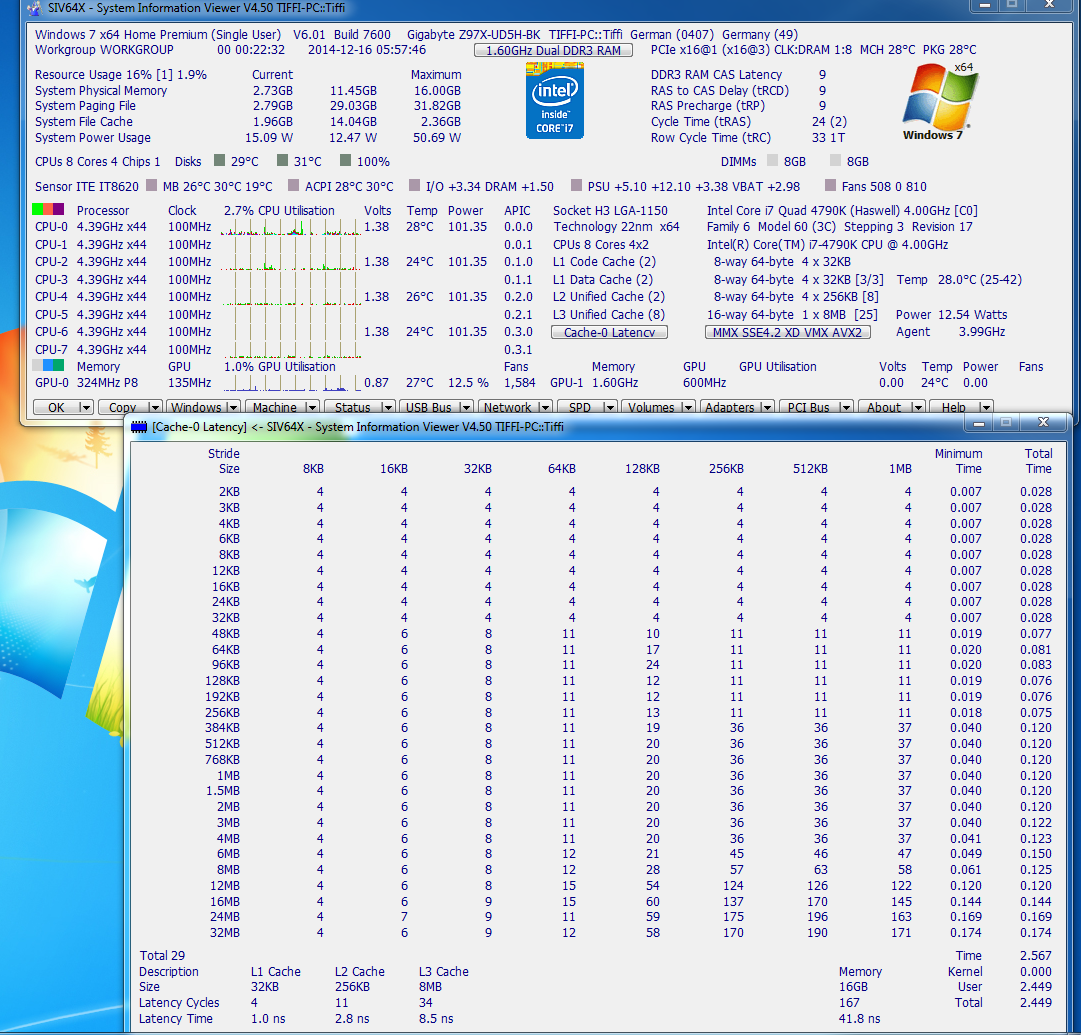Click the '48KB' row label
The width and height of the screenshot is (1081, 1035).
click(x=225, y=633)
